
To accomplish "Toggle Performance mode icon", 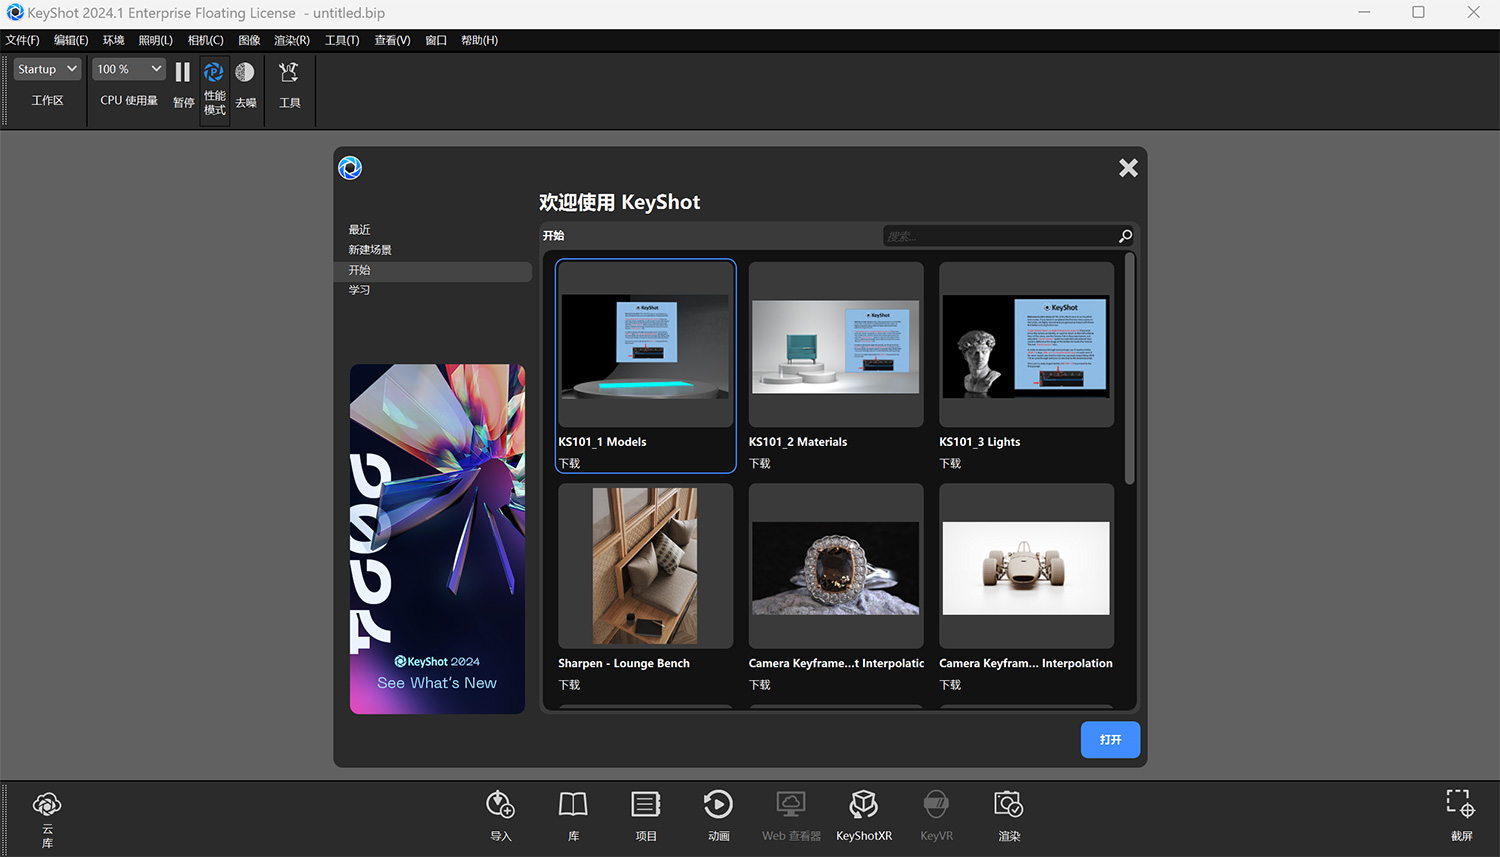I will [214, 73].
